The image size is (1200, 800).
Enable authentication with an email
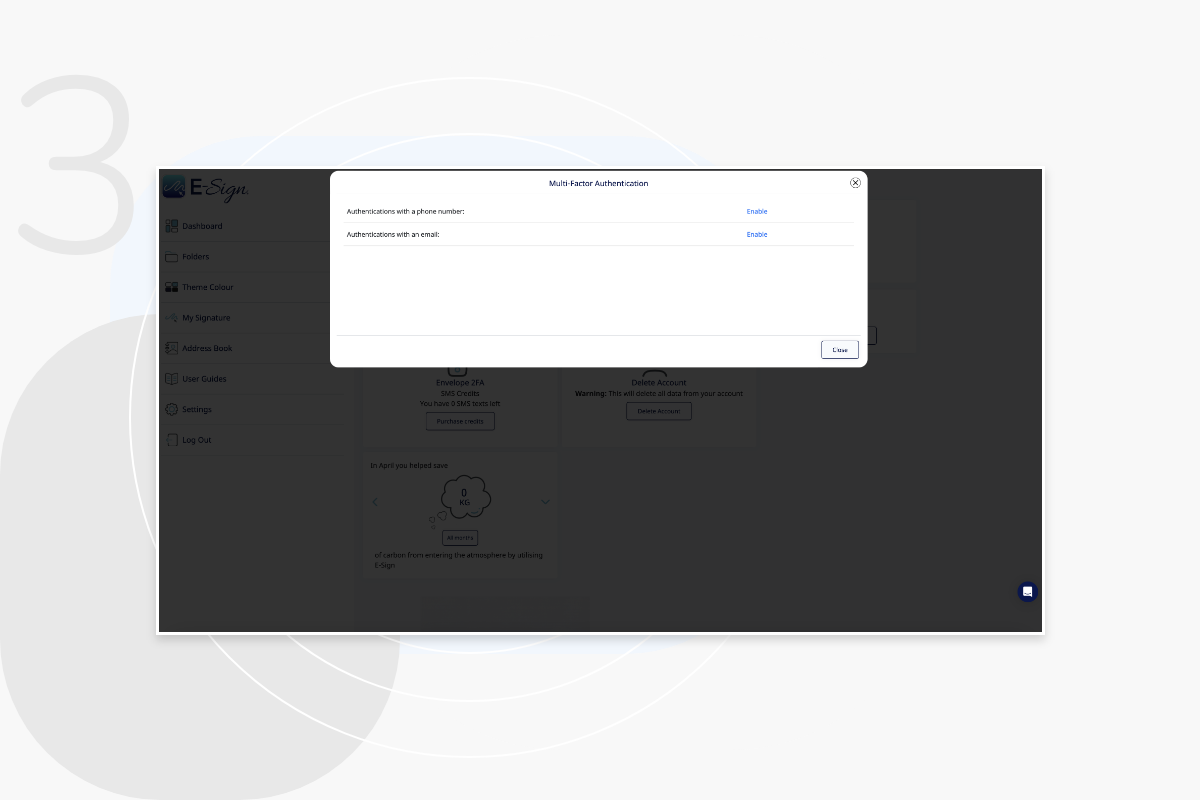point(757,234)
